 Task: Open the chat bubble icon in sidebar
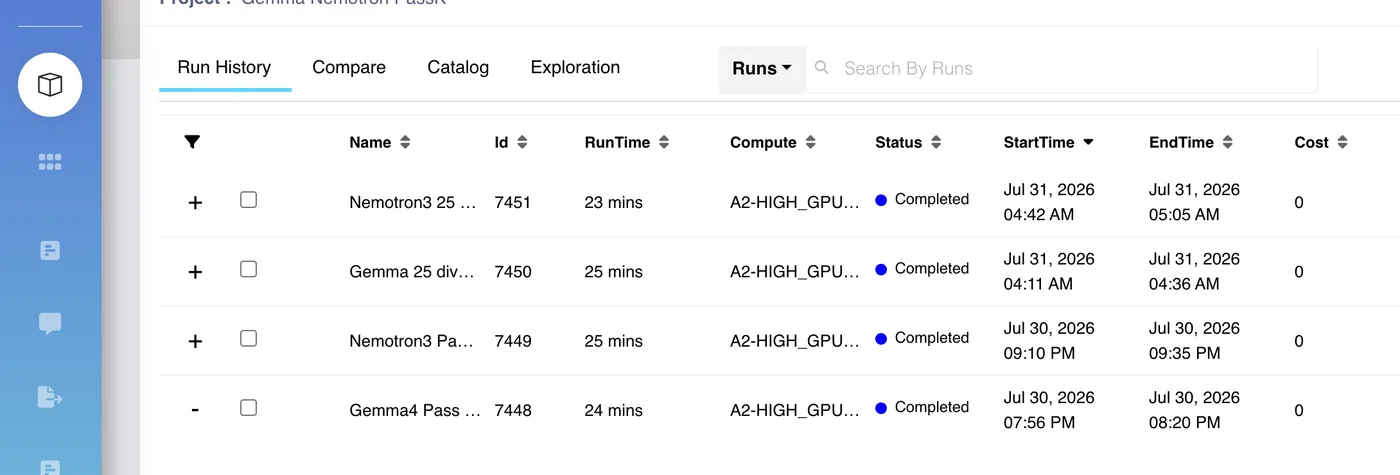pyautogui.click(x=50, y=323)
